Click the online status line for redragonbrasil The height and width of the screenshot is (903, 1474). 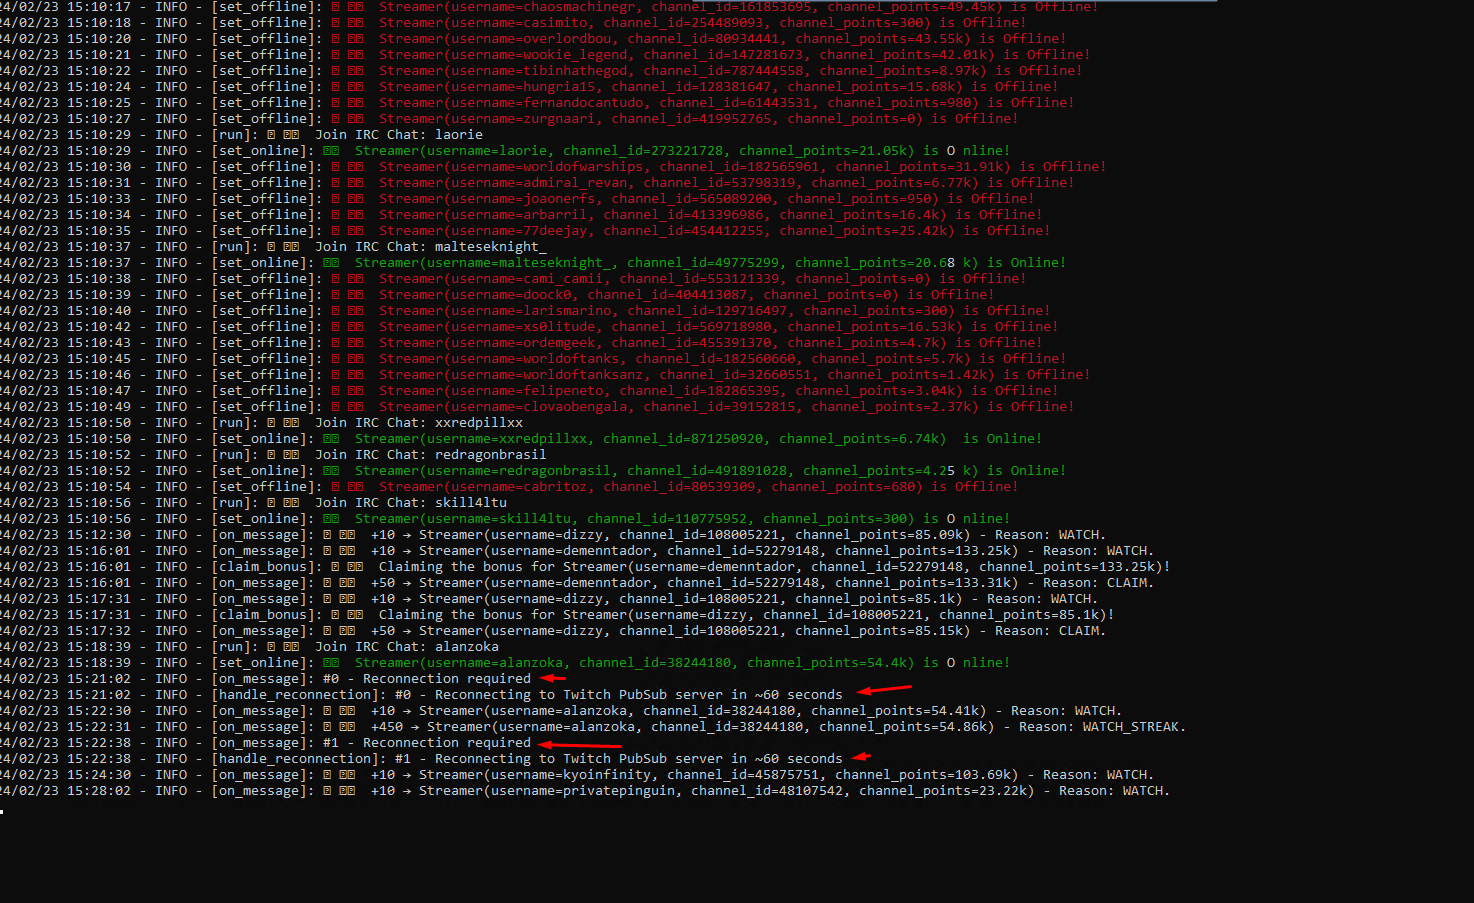pyautogui.click(x=710, y=471)
